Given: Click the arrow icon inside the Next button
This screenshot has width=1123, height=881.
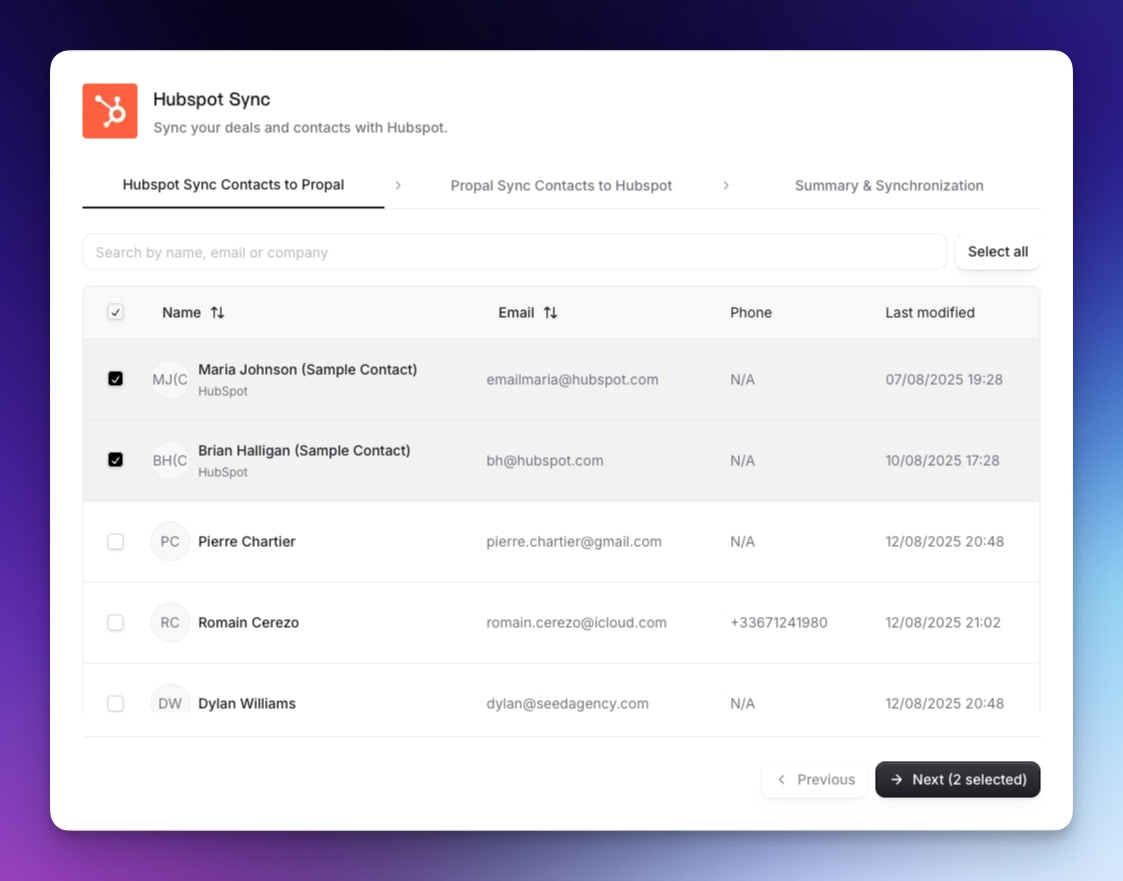Looking at the screenshot, I should [x=898, y=779].
